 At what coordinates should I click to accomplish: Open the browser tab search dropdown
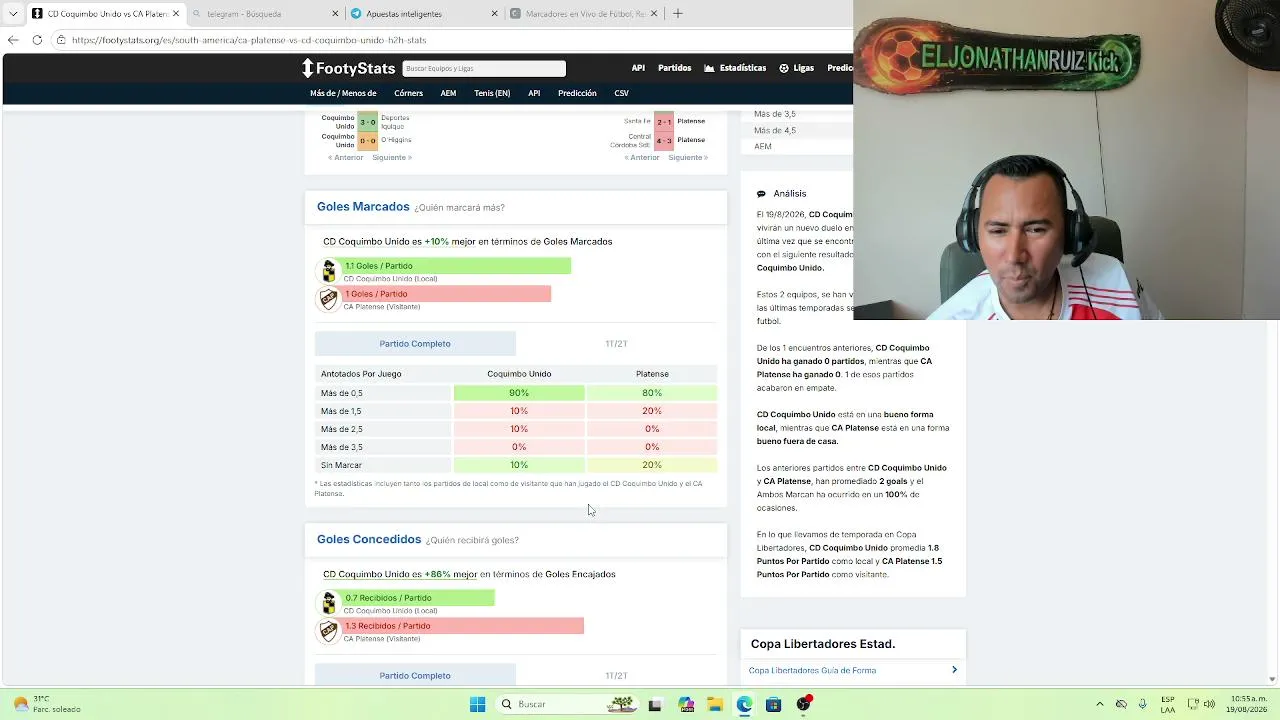coord(13,14)
